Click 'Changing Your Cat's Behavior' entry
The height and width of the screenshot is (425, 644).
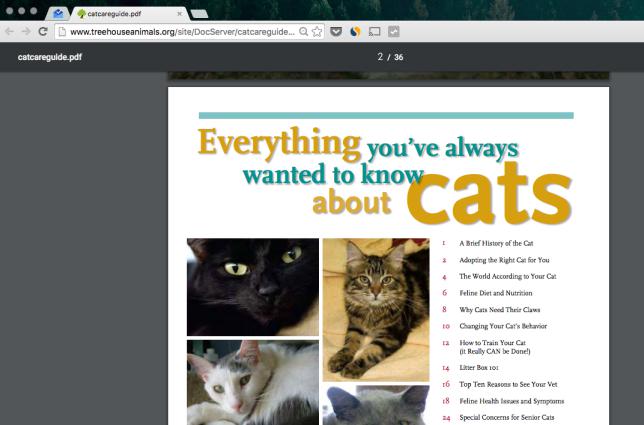tap(503, 326)
